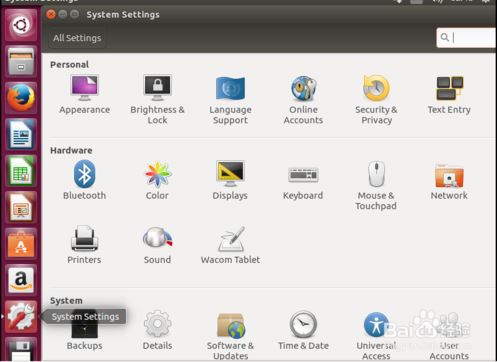This screenshot has height=362, width=497.
Task: Open Time & Date settings
Action: point(303,330)
